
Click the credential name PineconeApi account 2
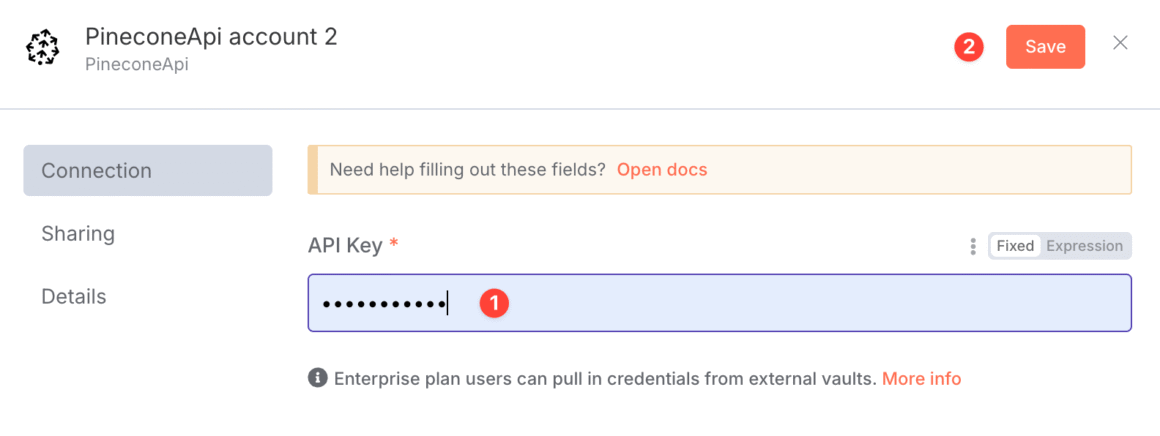(211, 37)
